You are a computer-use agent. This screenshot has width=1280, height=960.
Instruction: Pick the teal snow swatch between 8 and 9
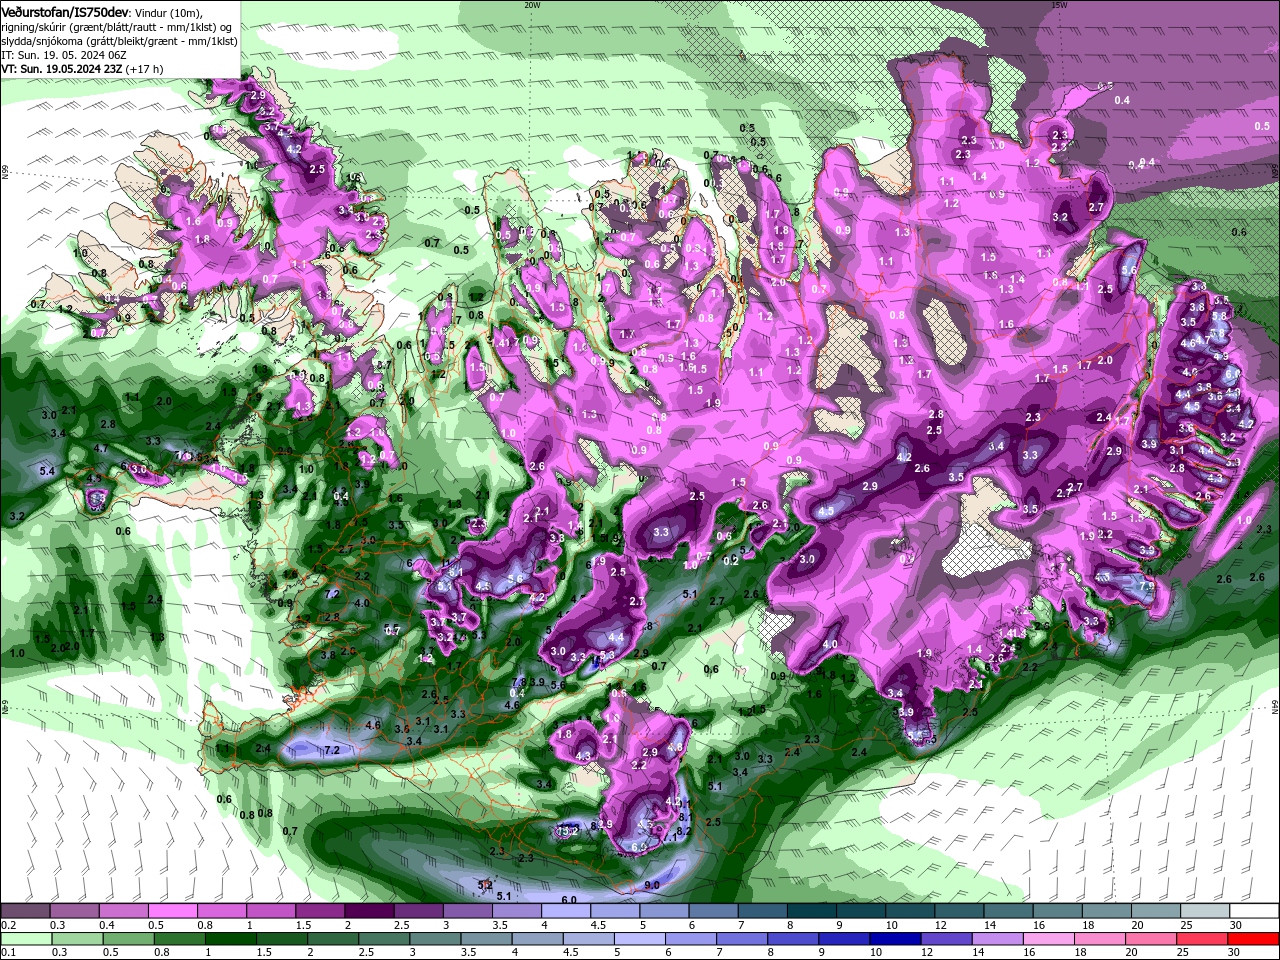pos(811,911)
